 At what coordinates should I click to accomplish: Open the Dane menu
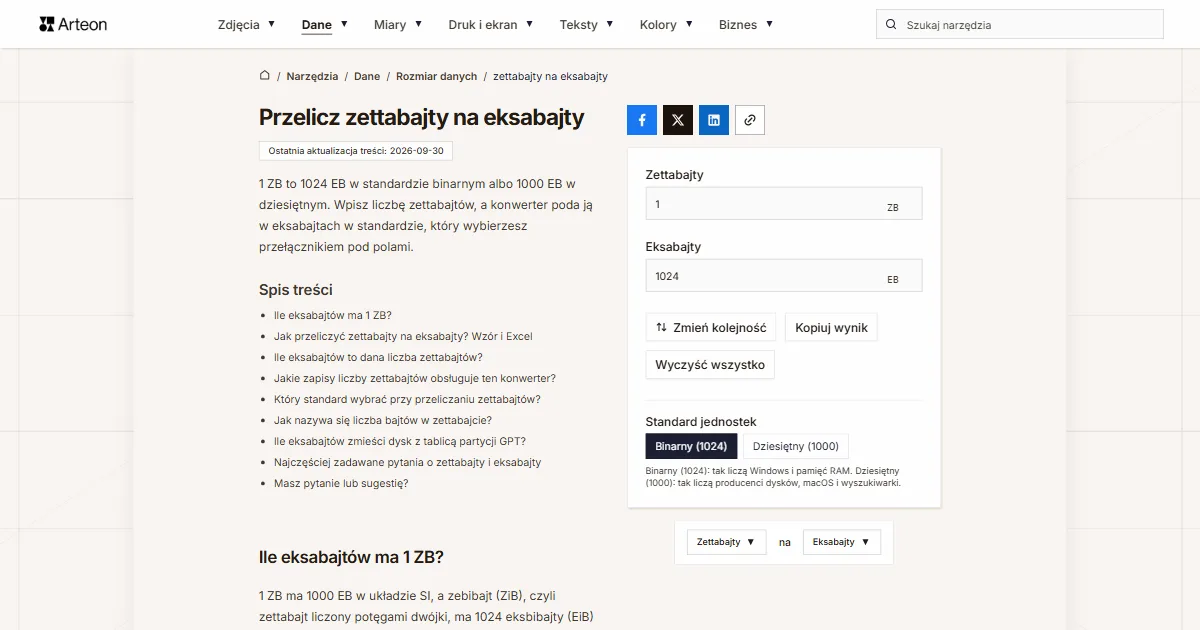point(324,24)
